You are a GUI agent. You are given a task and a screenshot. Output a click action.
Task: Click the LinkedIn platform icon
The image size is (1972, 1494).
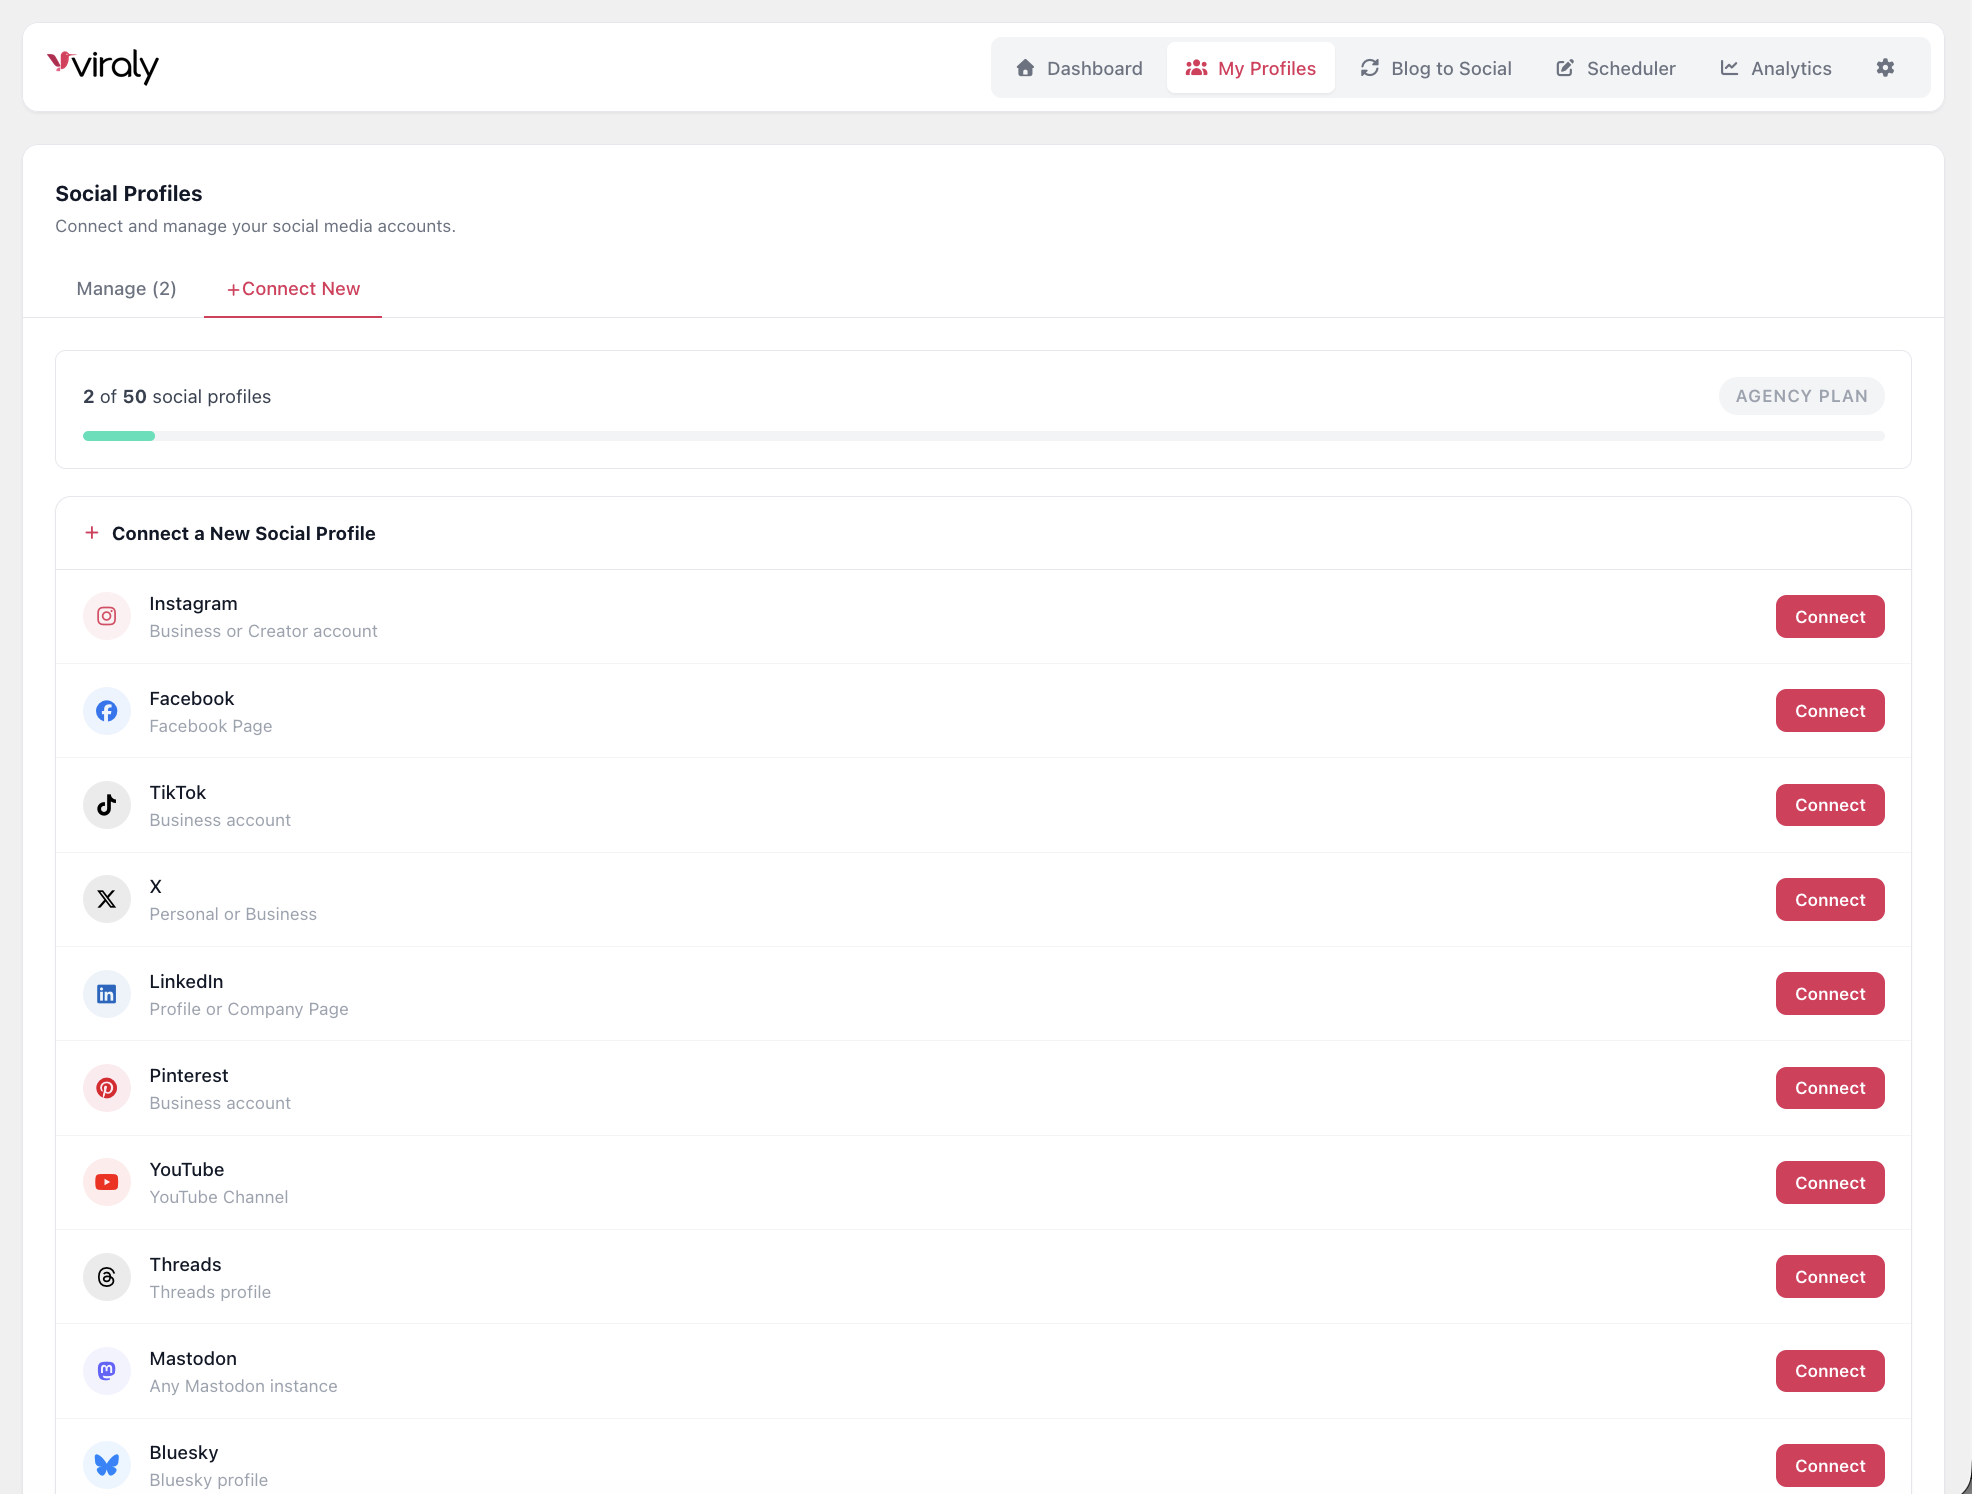(106, 993)
